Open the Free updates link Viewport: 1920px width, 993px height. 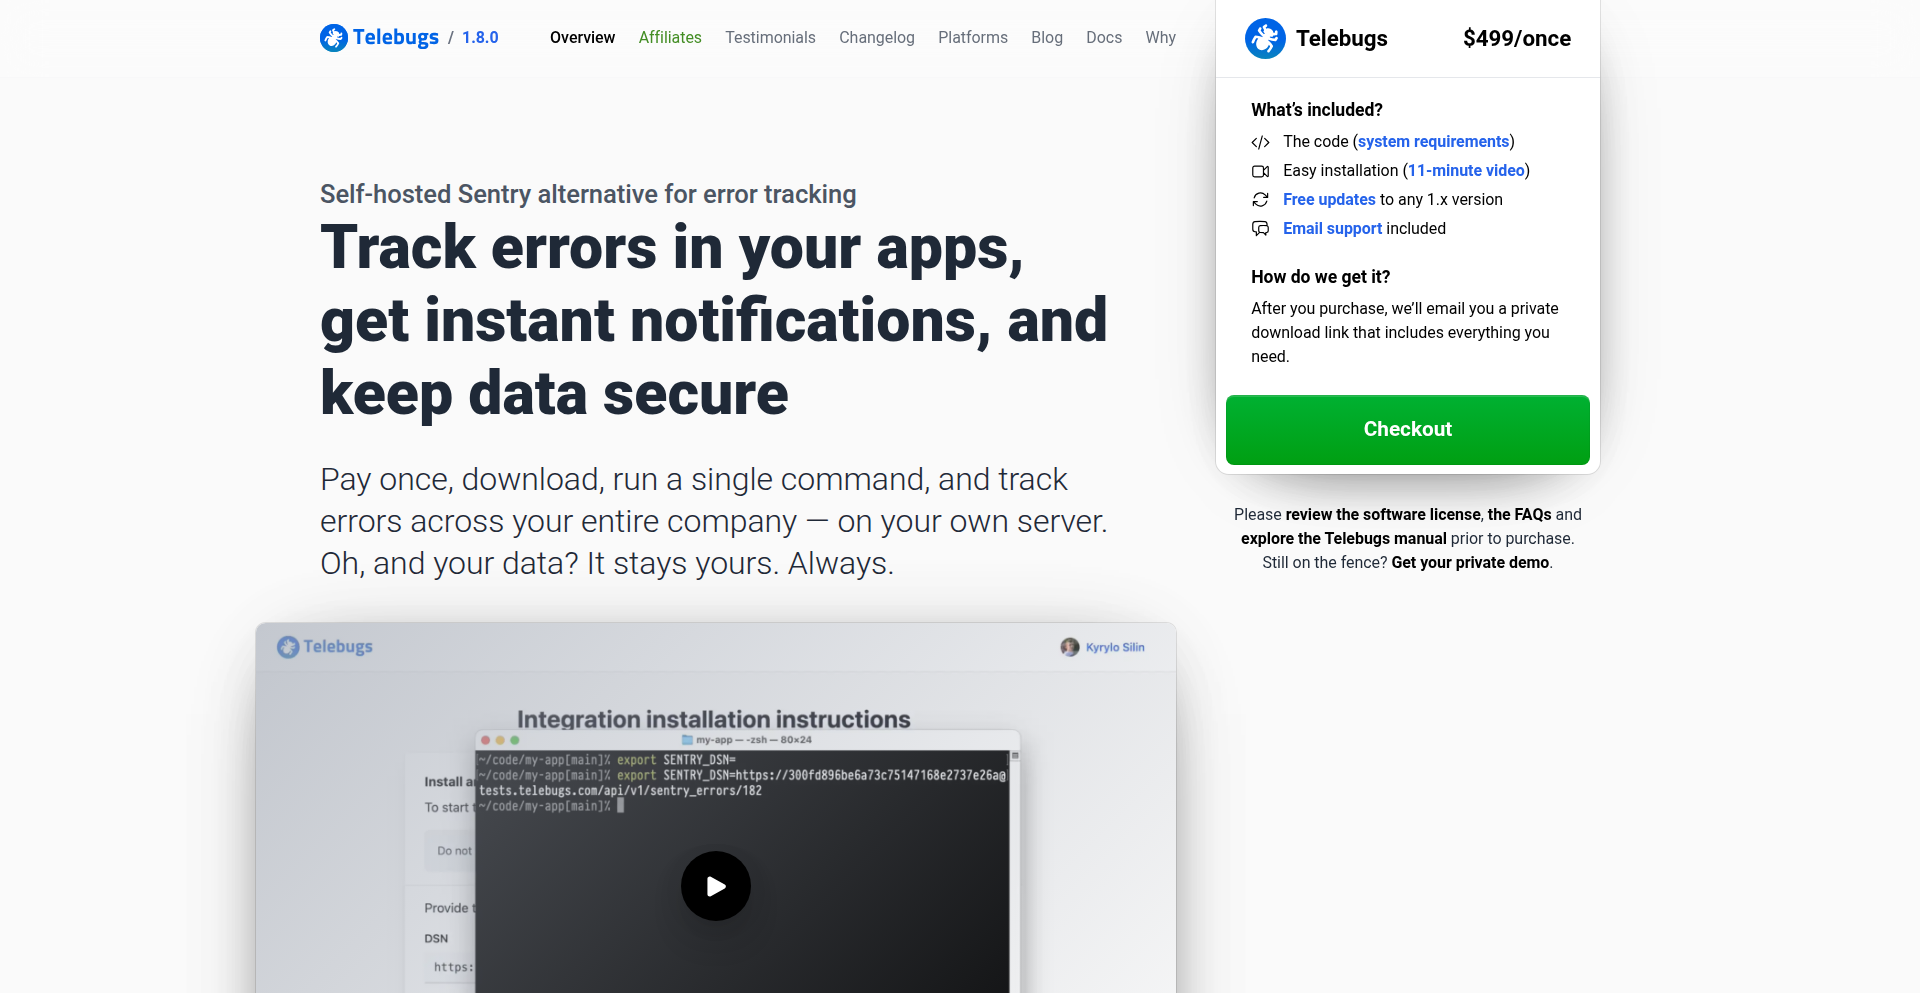(x=1328, y=199)
